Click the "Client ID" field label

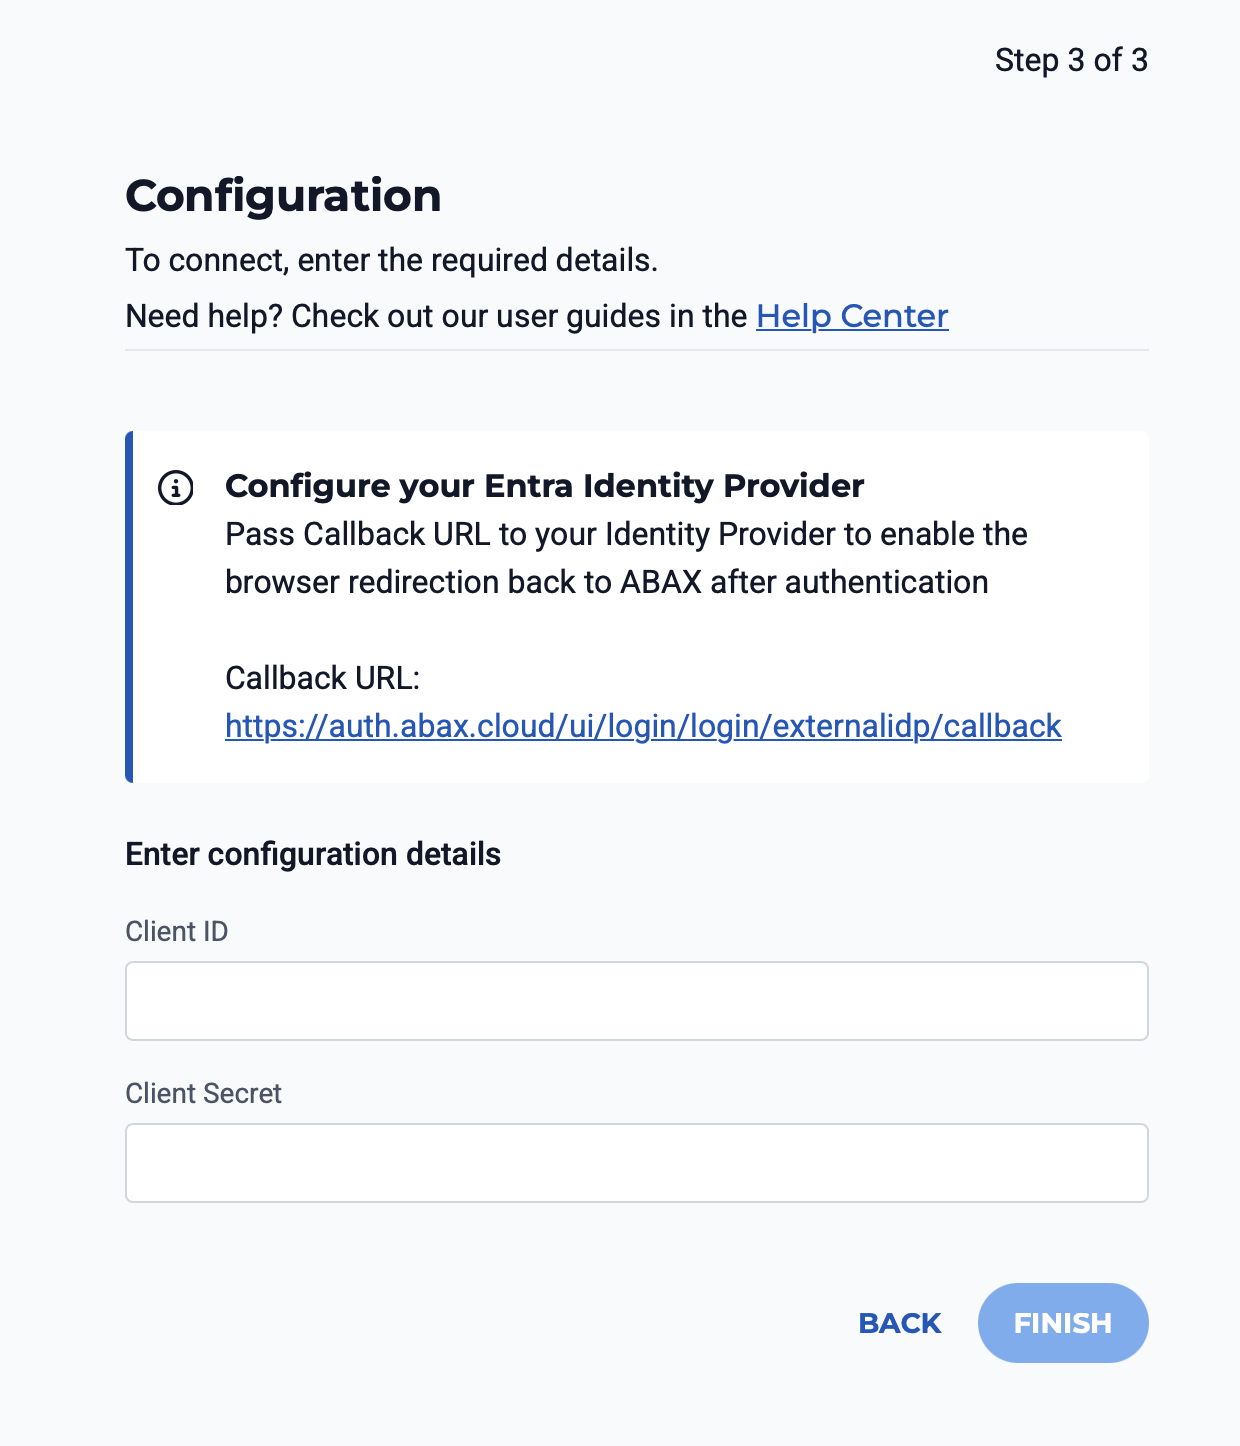[x=177, y=931]
